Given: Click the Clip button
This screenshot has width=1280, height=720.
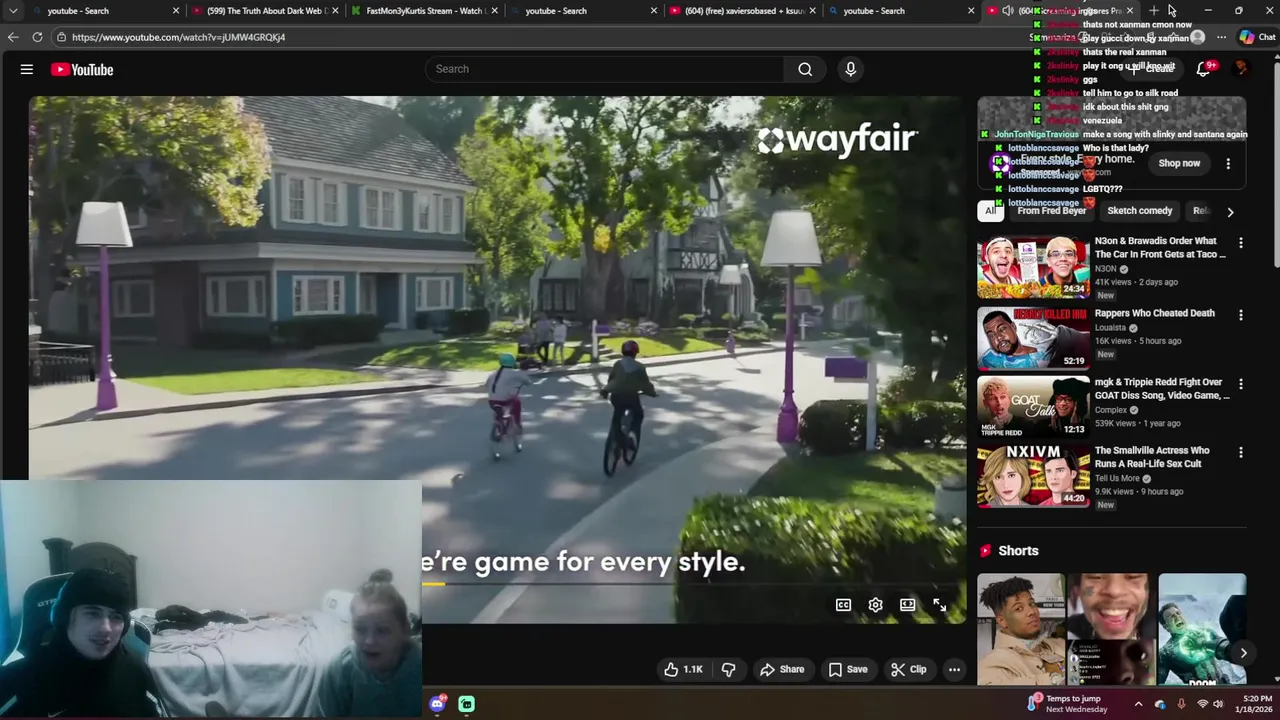Looking at the screenshot, I should [x=908, y=669].
